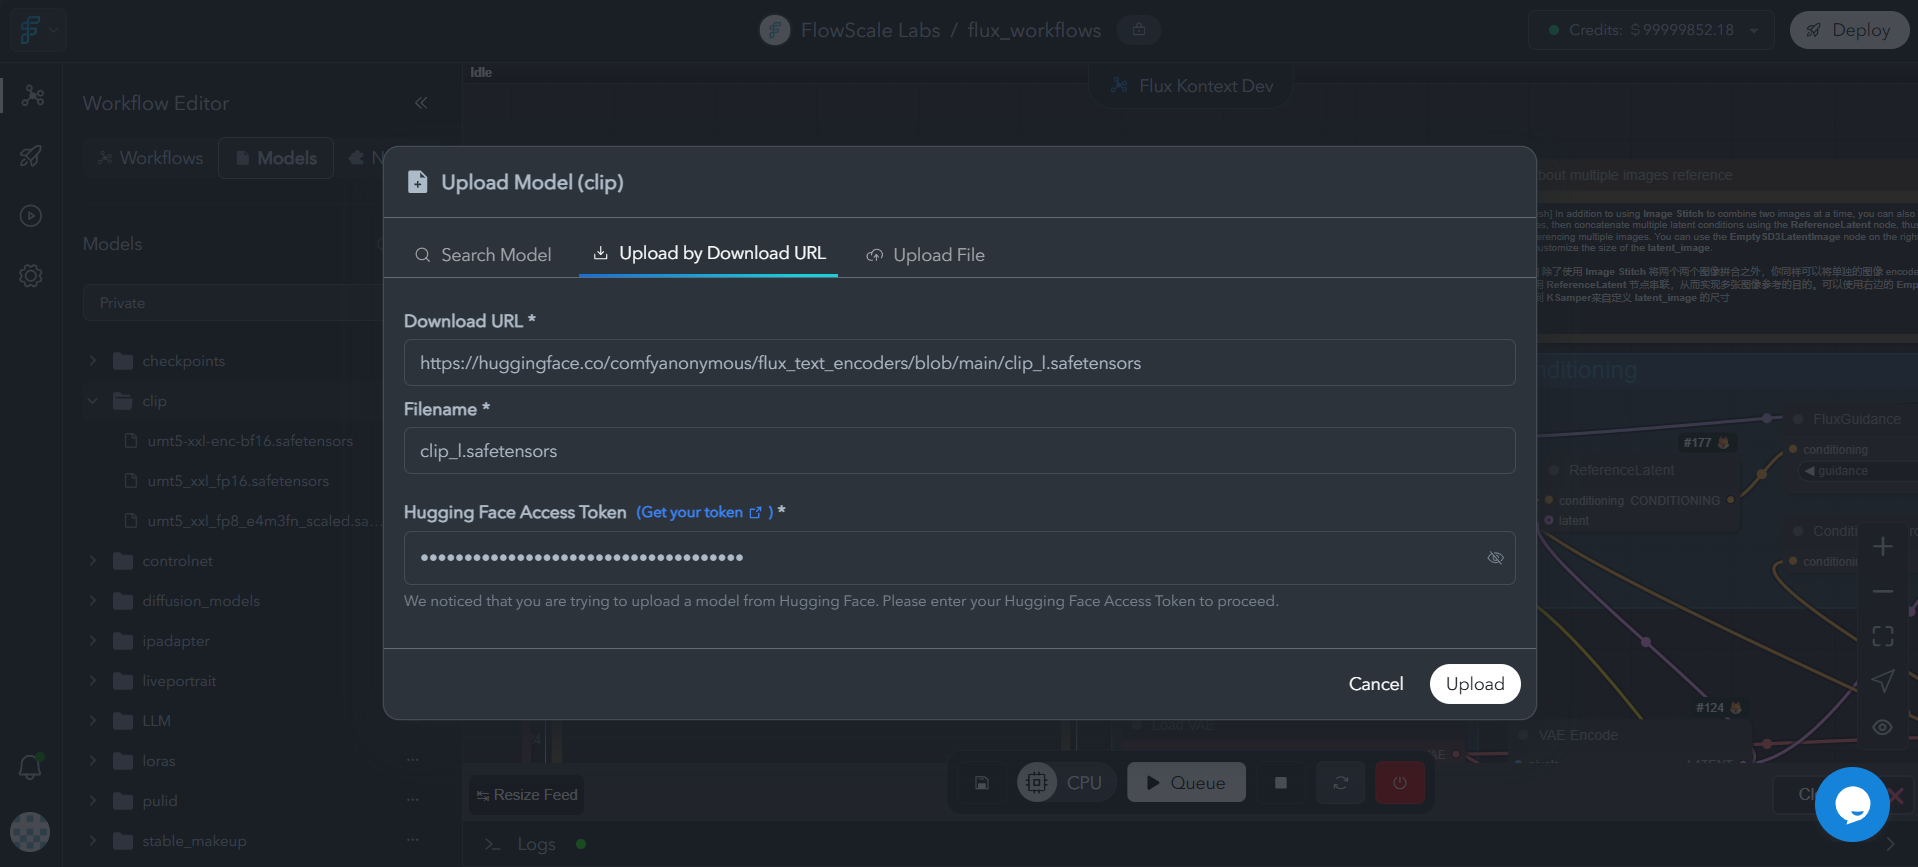Zoom out the canvas with the minus icon
Screen dimensions: 1918x867
pyautogui.click(x=1883, y=592)
